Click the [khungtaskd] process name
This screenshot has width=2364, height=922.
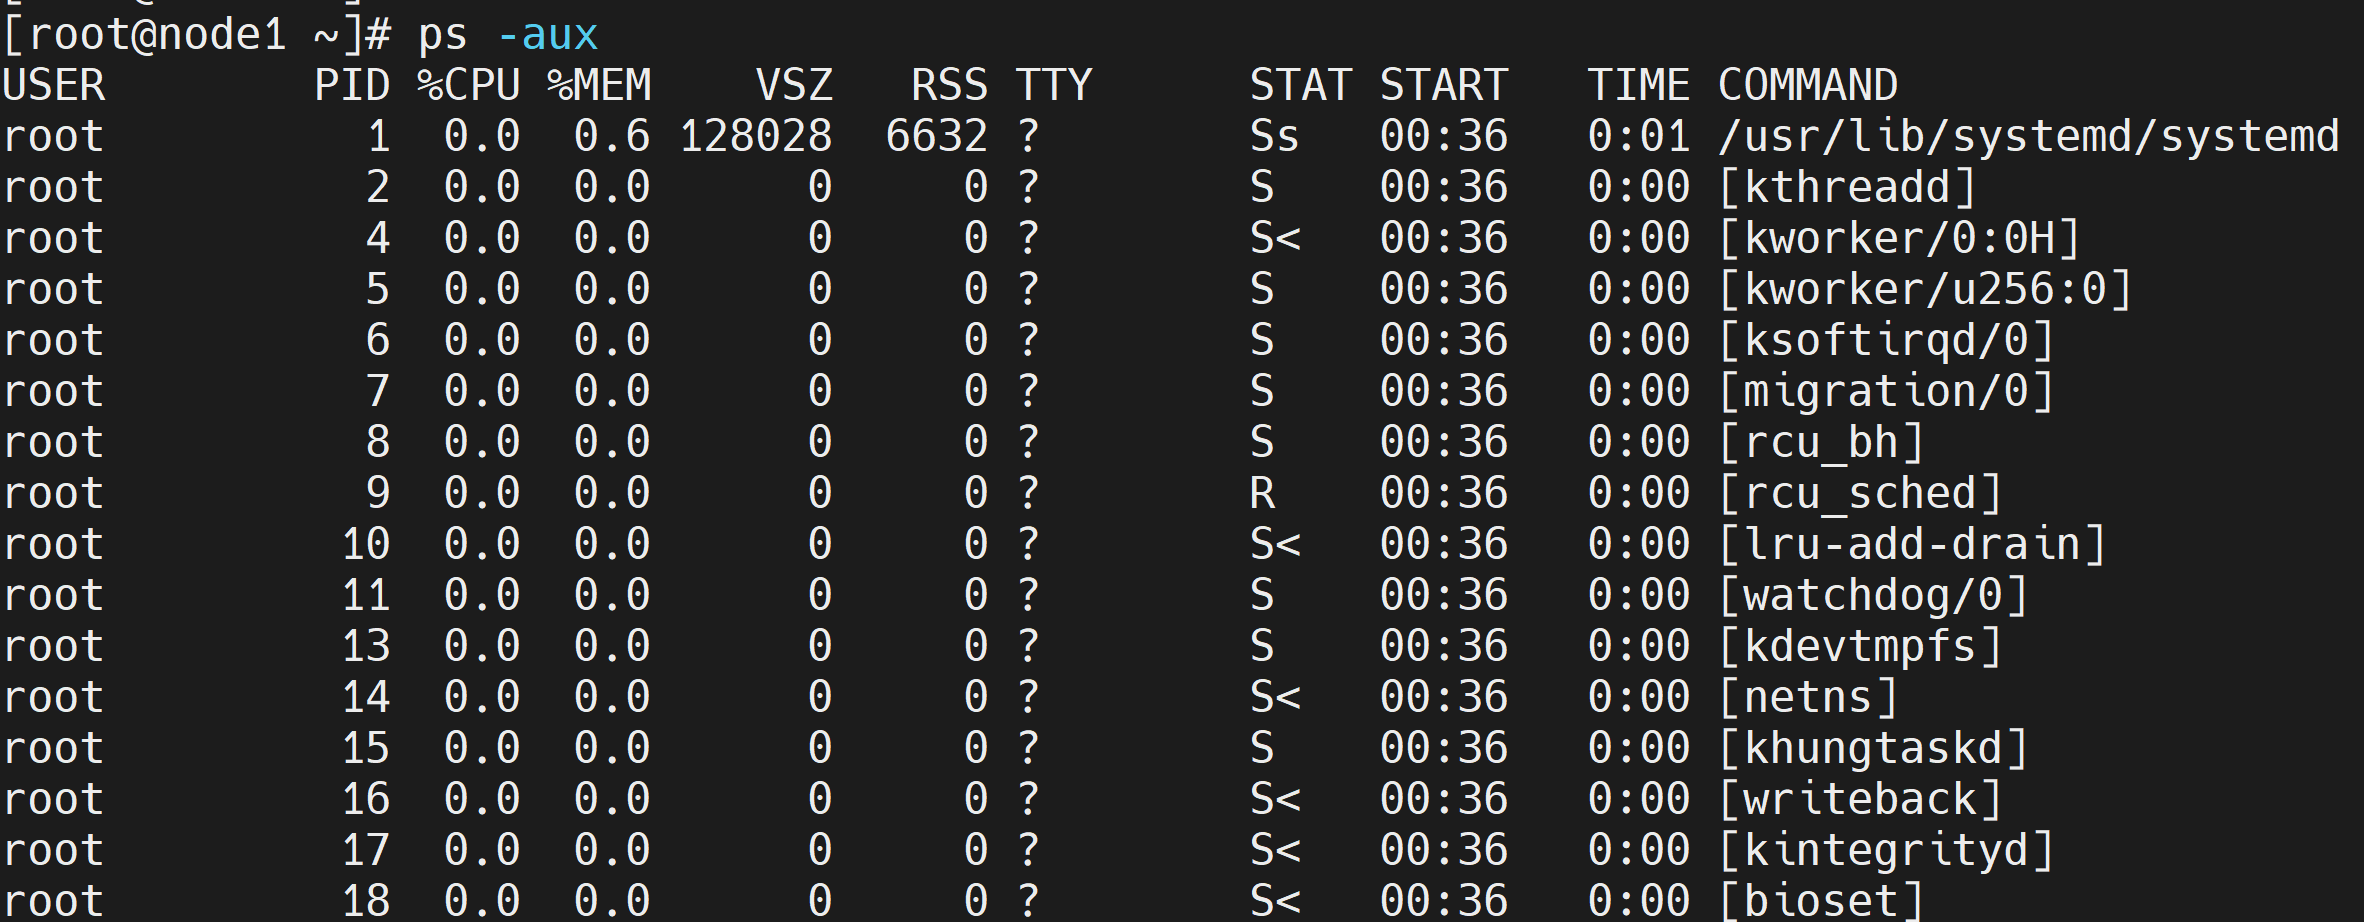1873,749
